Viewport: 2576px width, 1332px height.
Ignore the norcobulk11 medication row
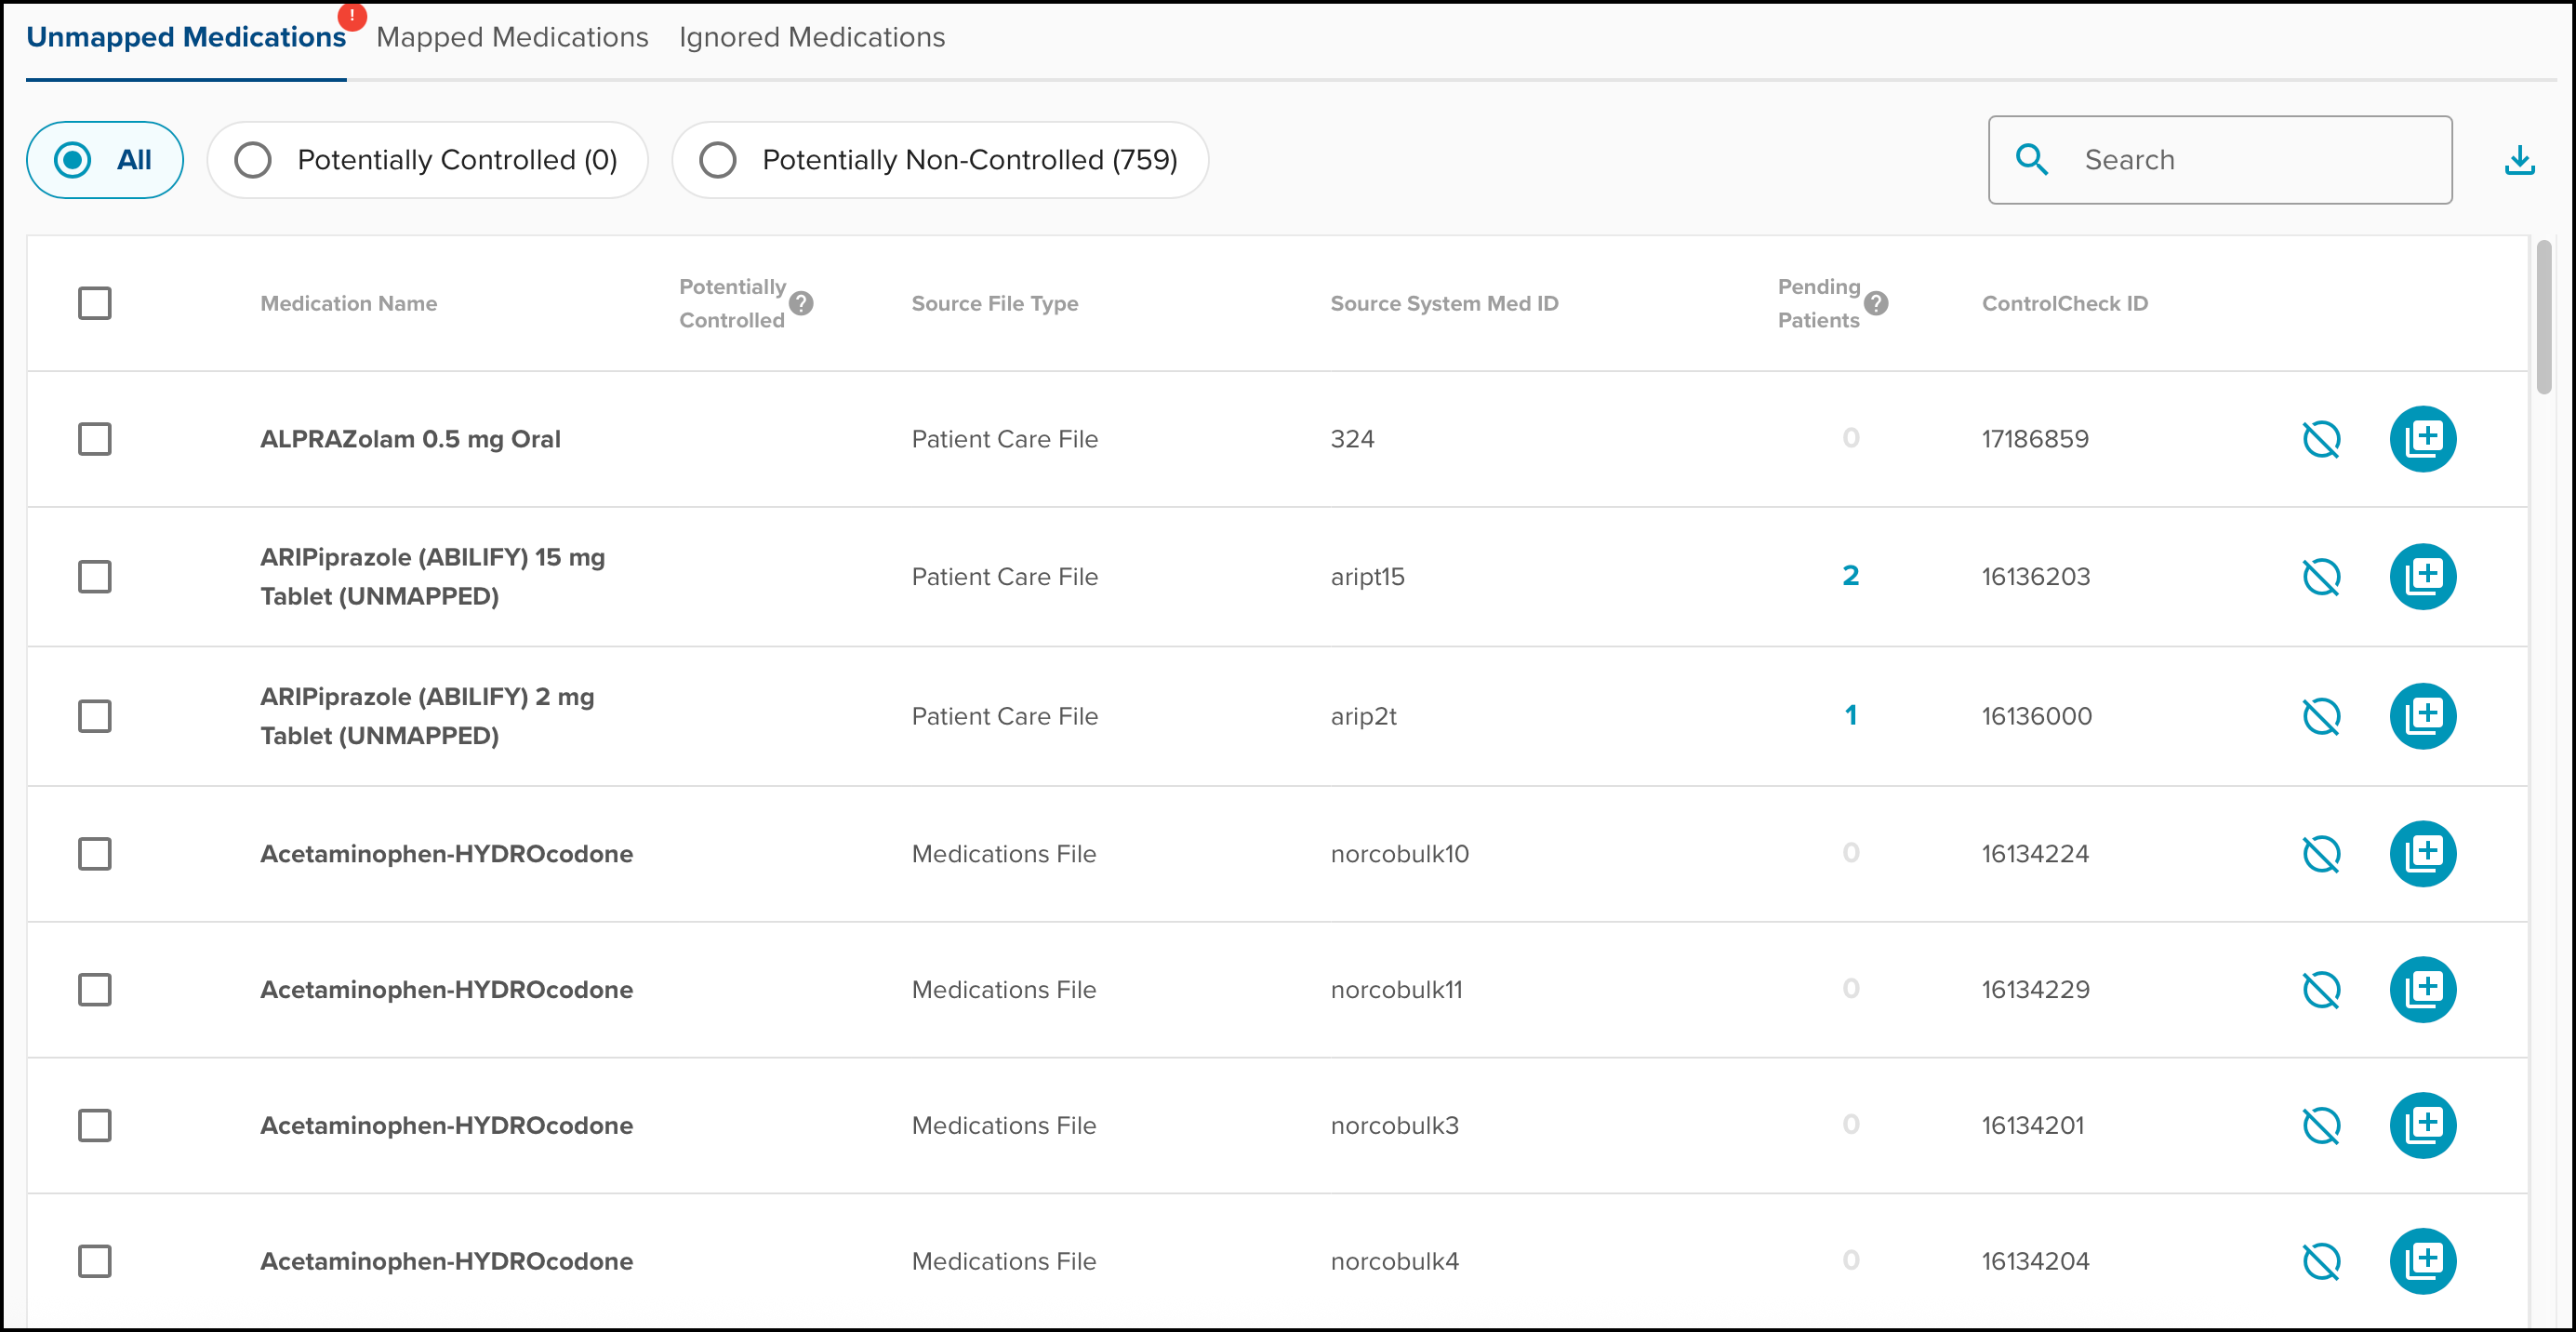tap(2320, 990)
